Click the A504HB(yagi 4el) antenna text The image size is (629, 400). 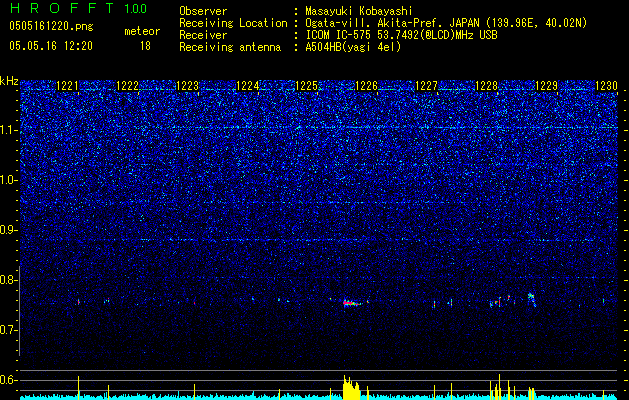point(353,47)
